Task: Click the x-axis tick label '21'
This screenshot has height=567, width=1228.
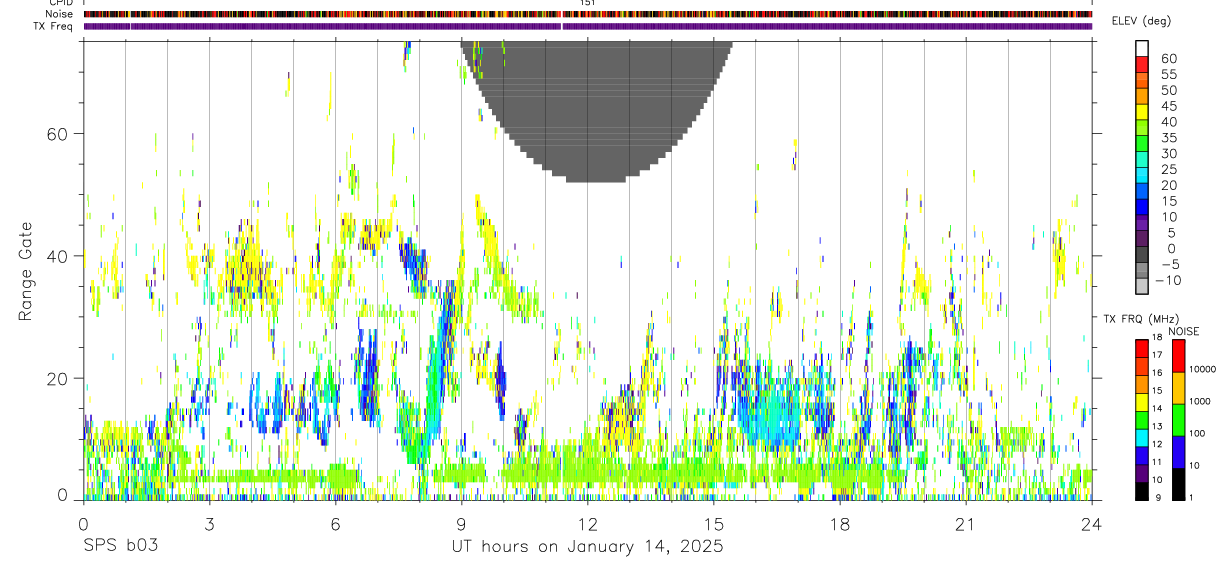Action: point(965,523)
